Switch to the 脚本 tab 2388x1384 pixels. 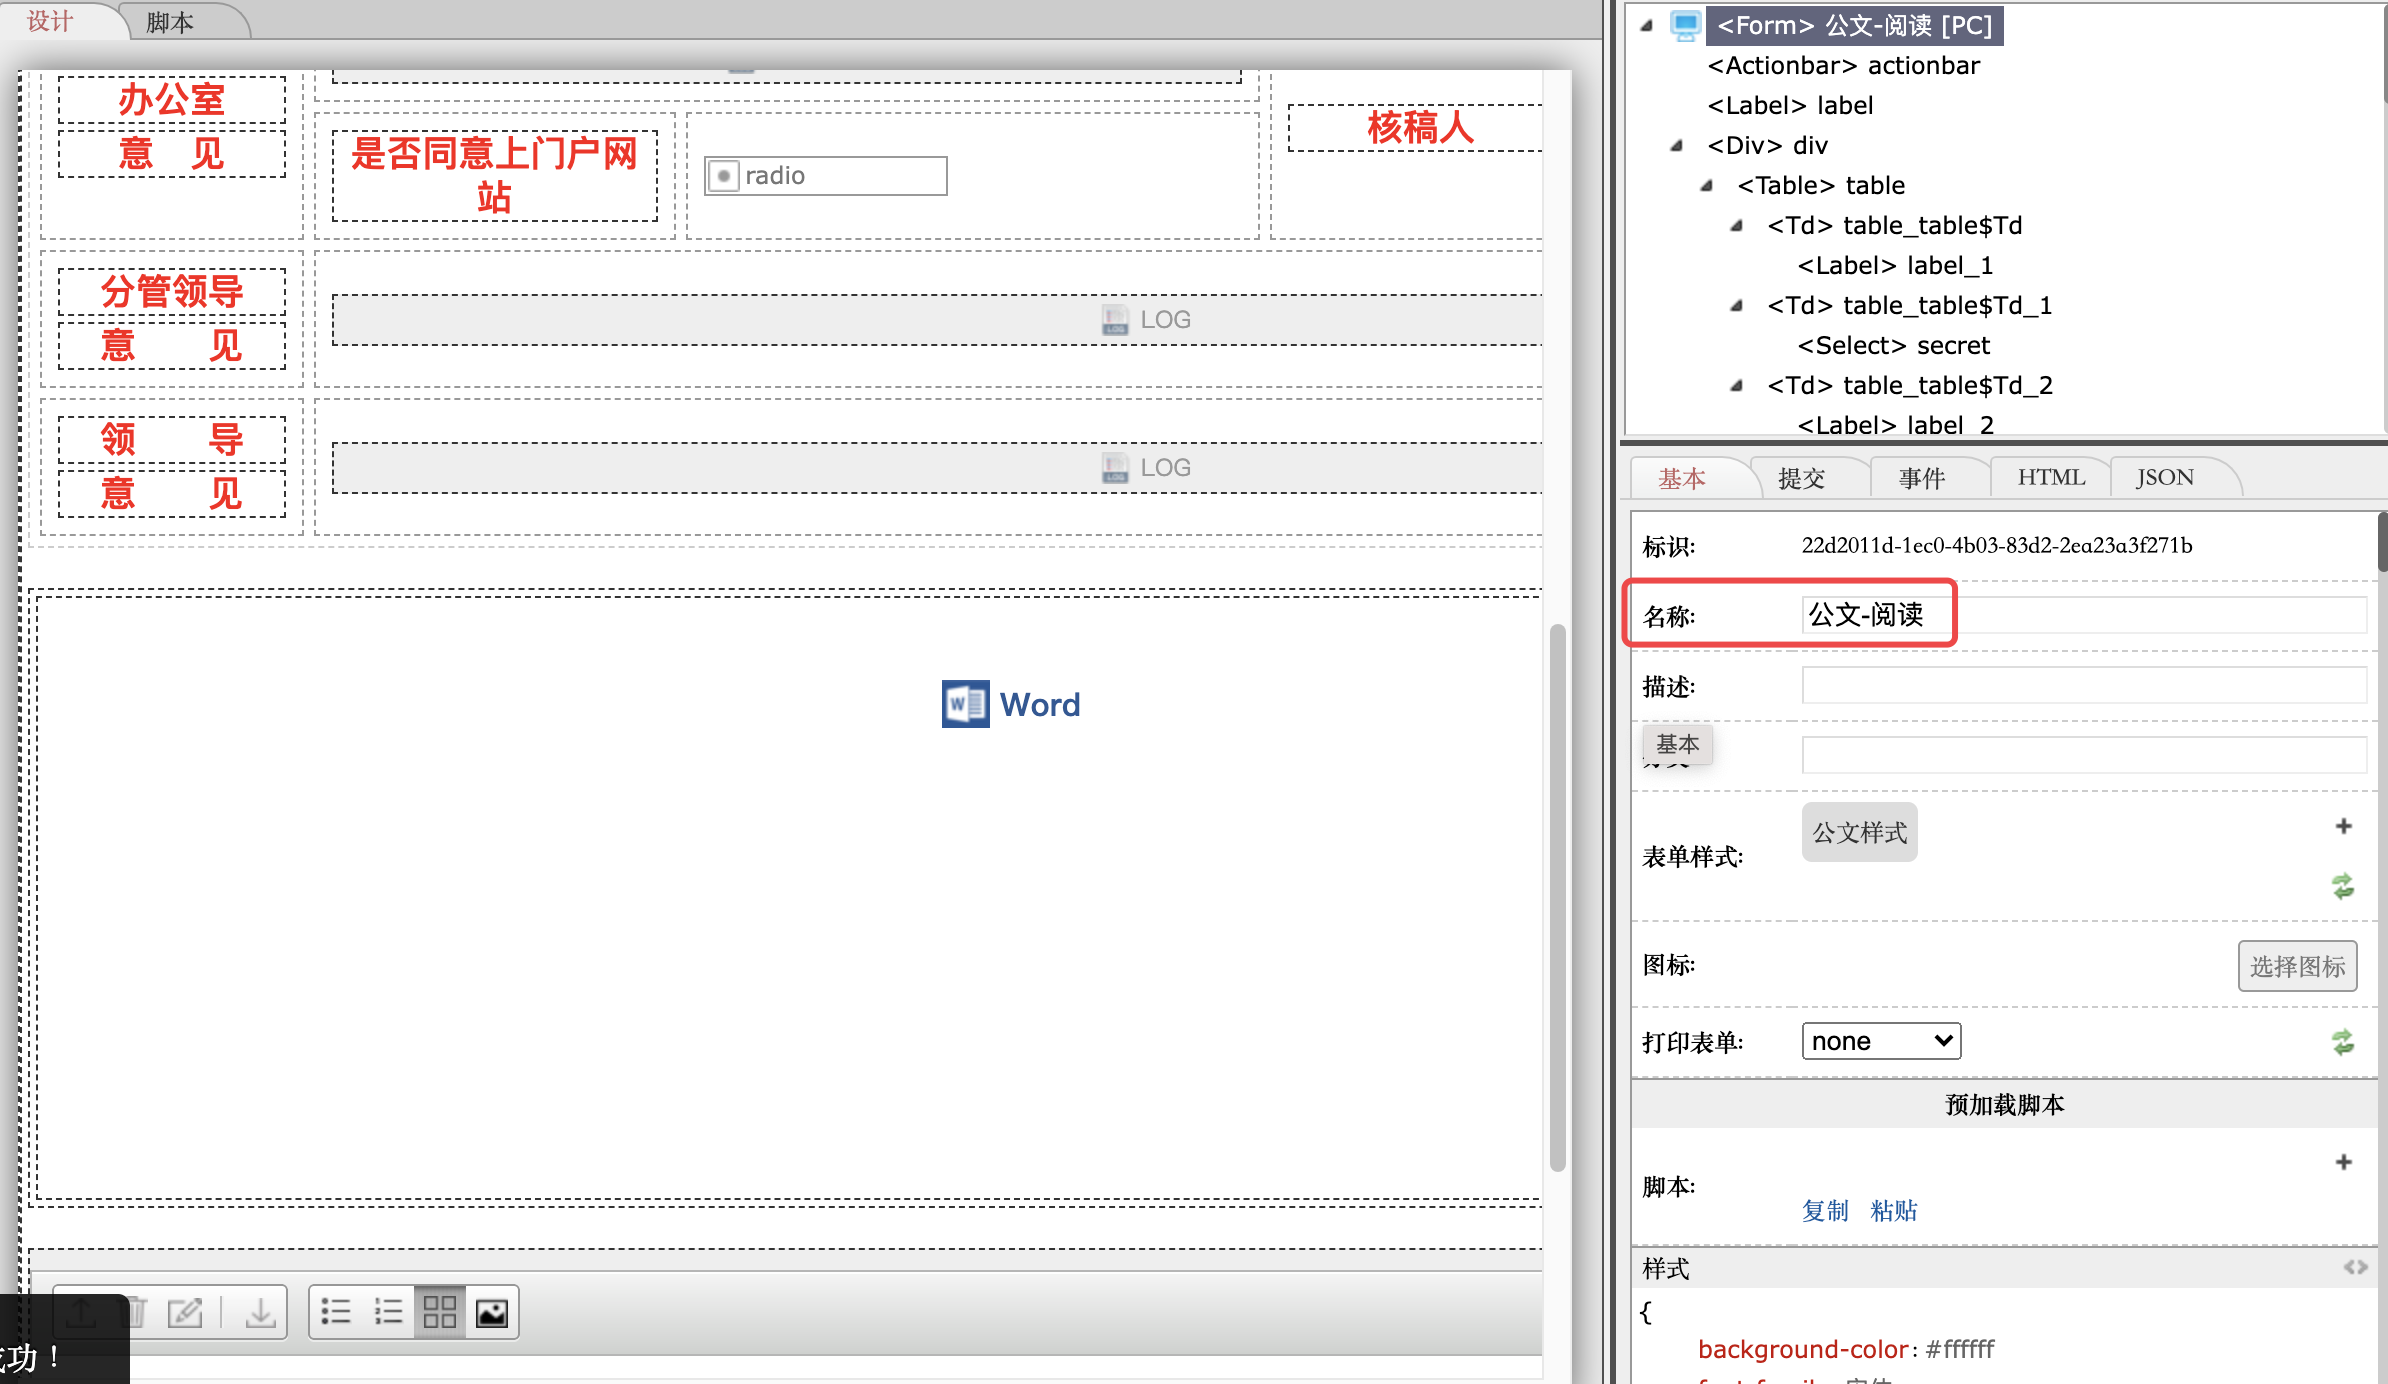pos(170,22)
